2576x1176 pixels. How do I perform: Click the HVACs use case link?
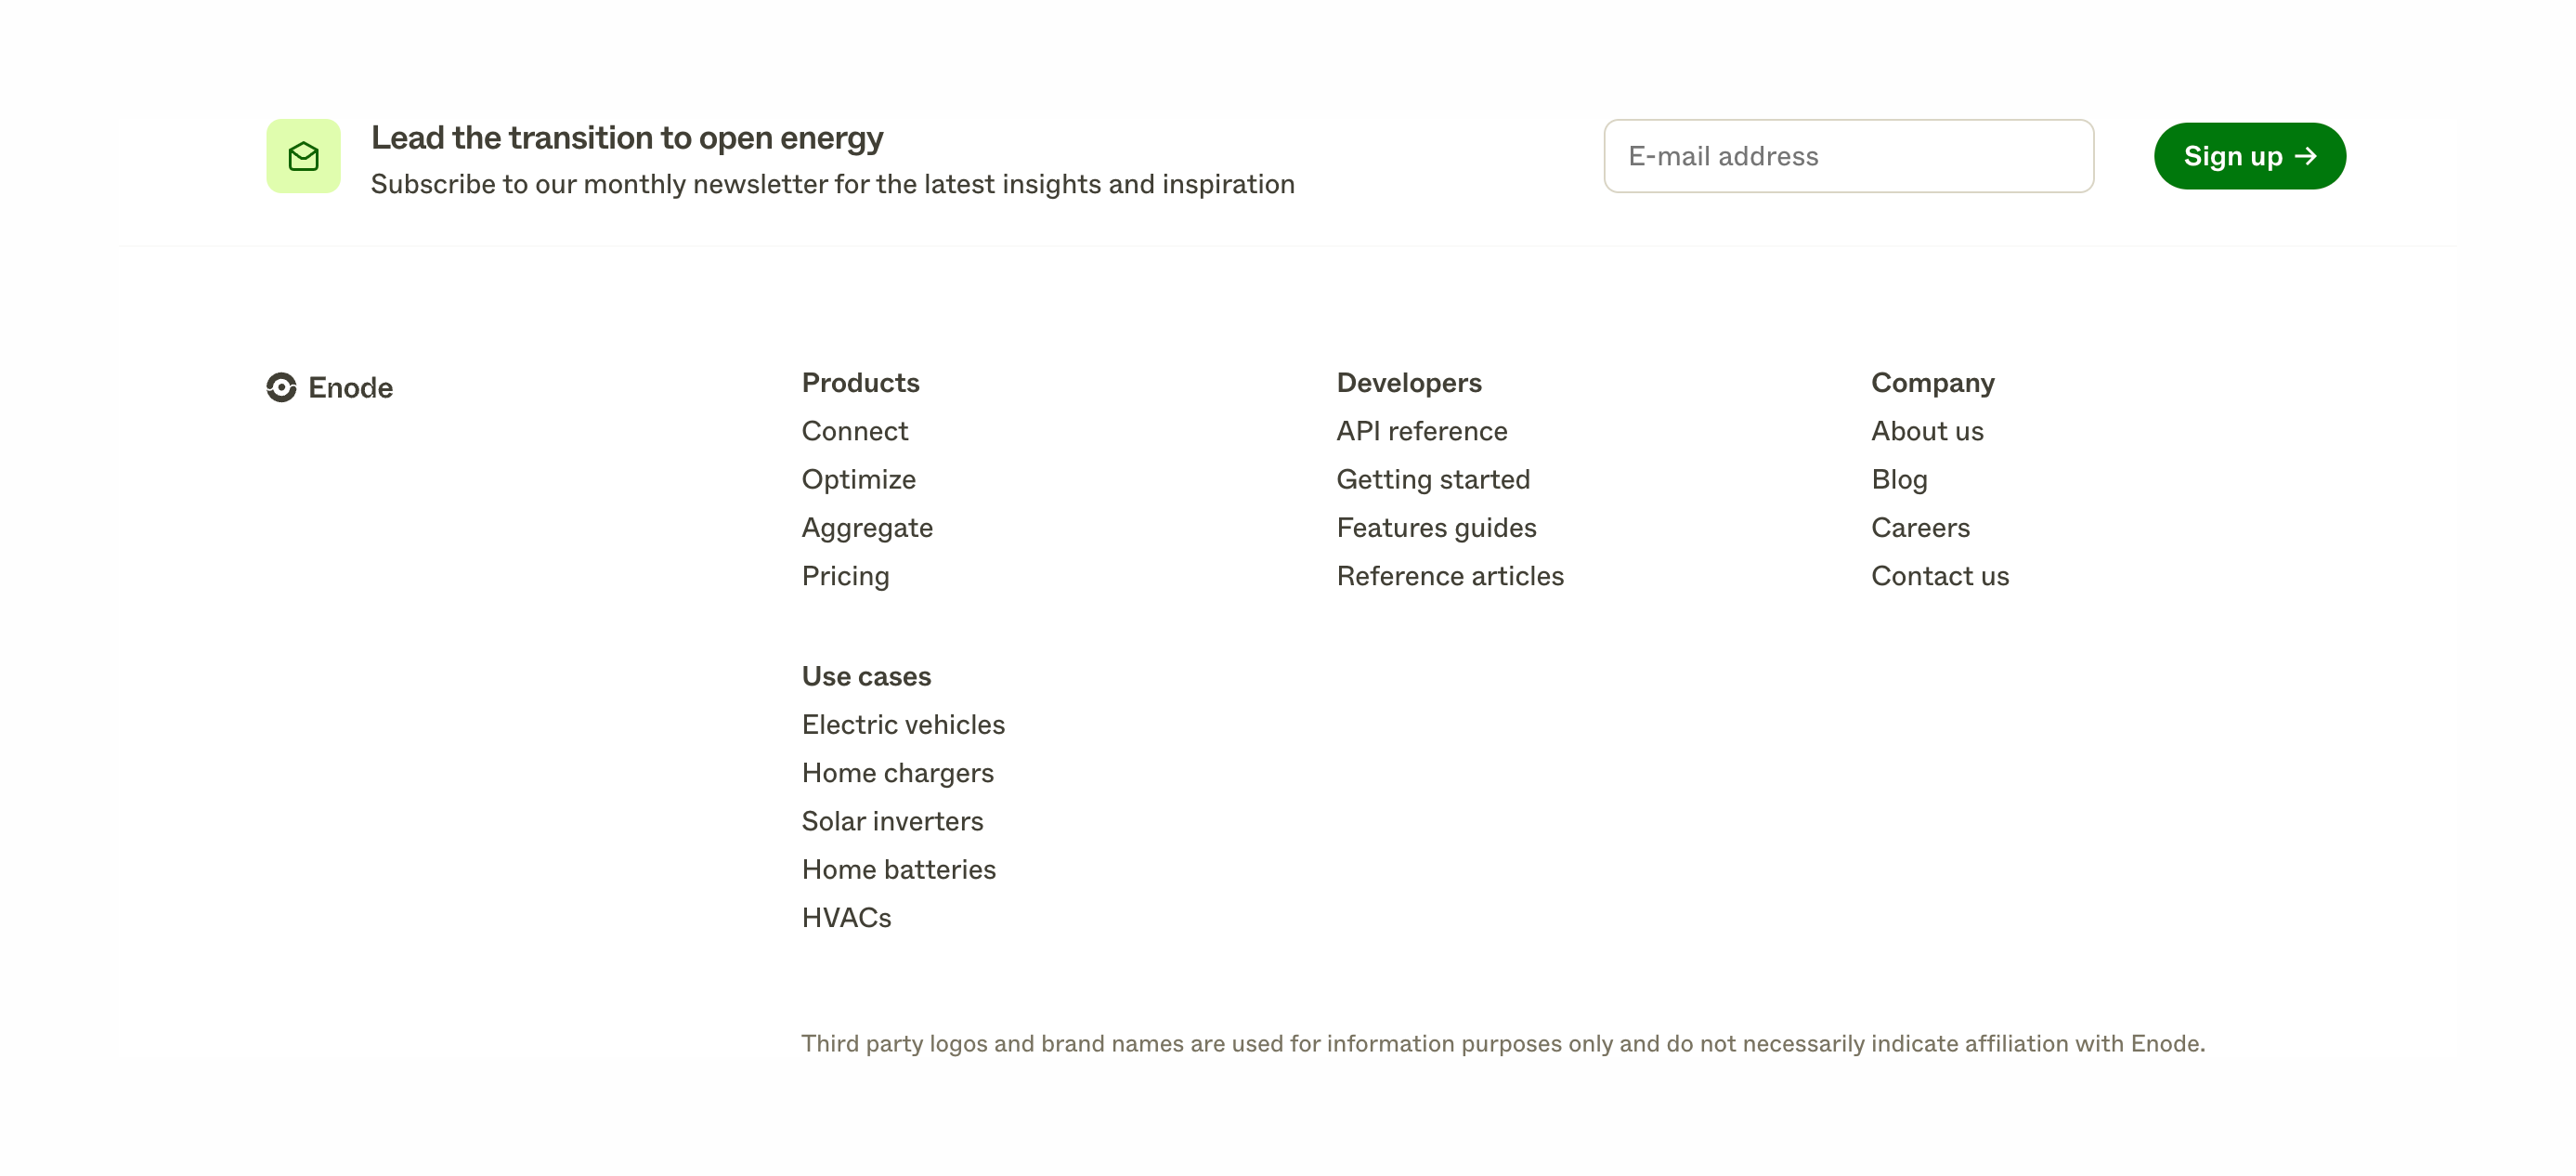click(846, 918)
